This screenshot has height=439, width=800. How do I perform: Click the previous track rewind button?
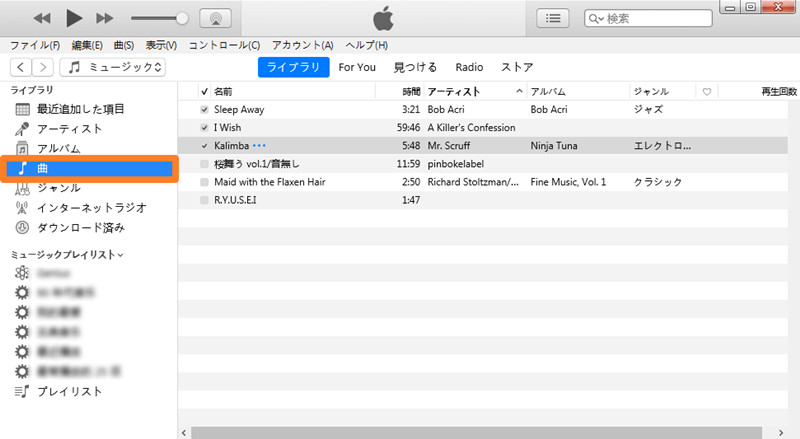pyautogui.click(x=42, y=18)
